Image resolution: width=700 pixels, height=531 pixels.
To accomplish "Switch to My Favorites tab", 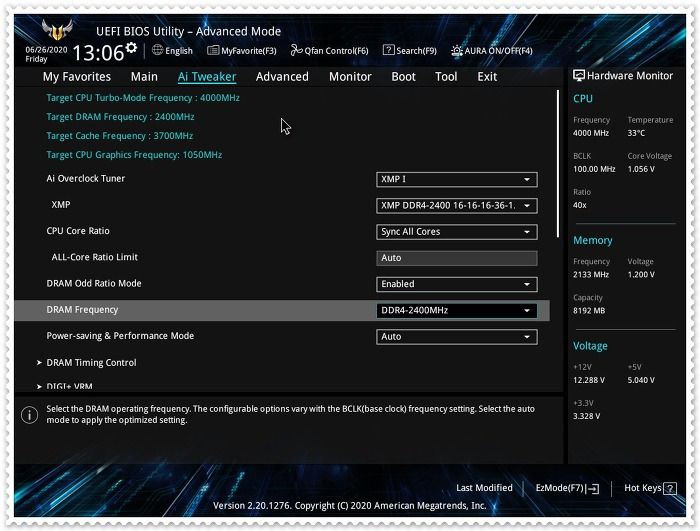I will 77,77.
